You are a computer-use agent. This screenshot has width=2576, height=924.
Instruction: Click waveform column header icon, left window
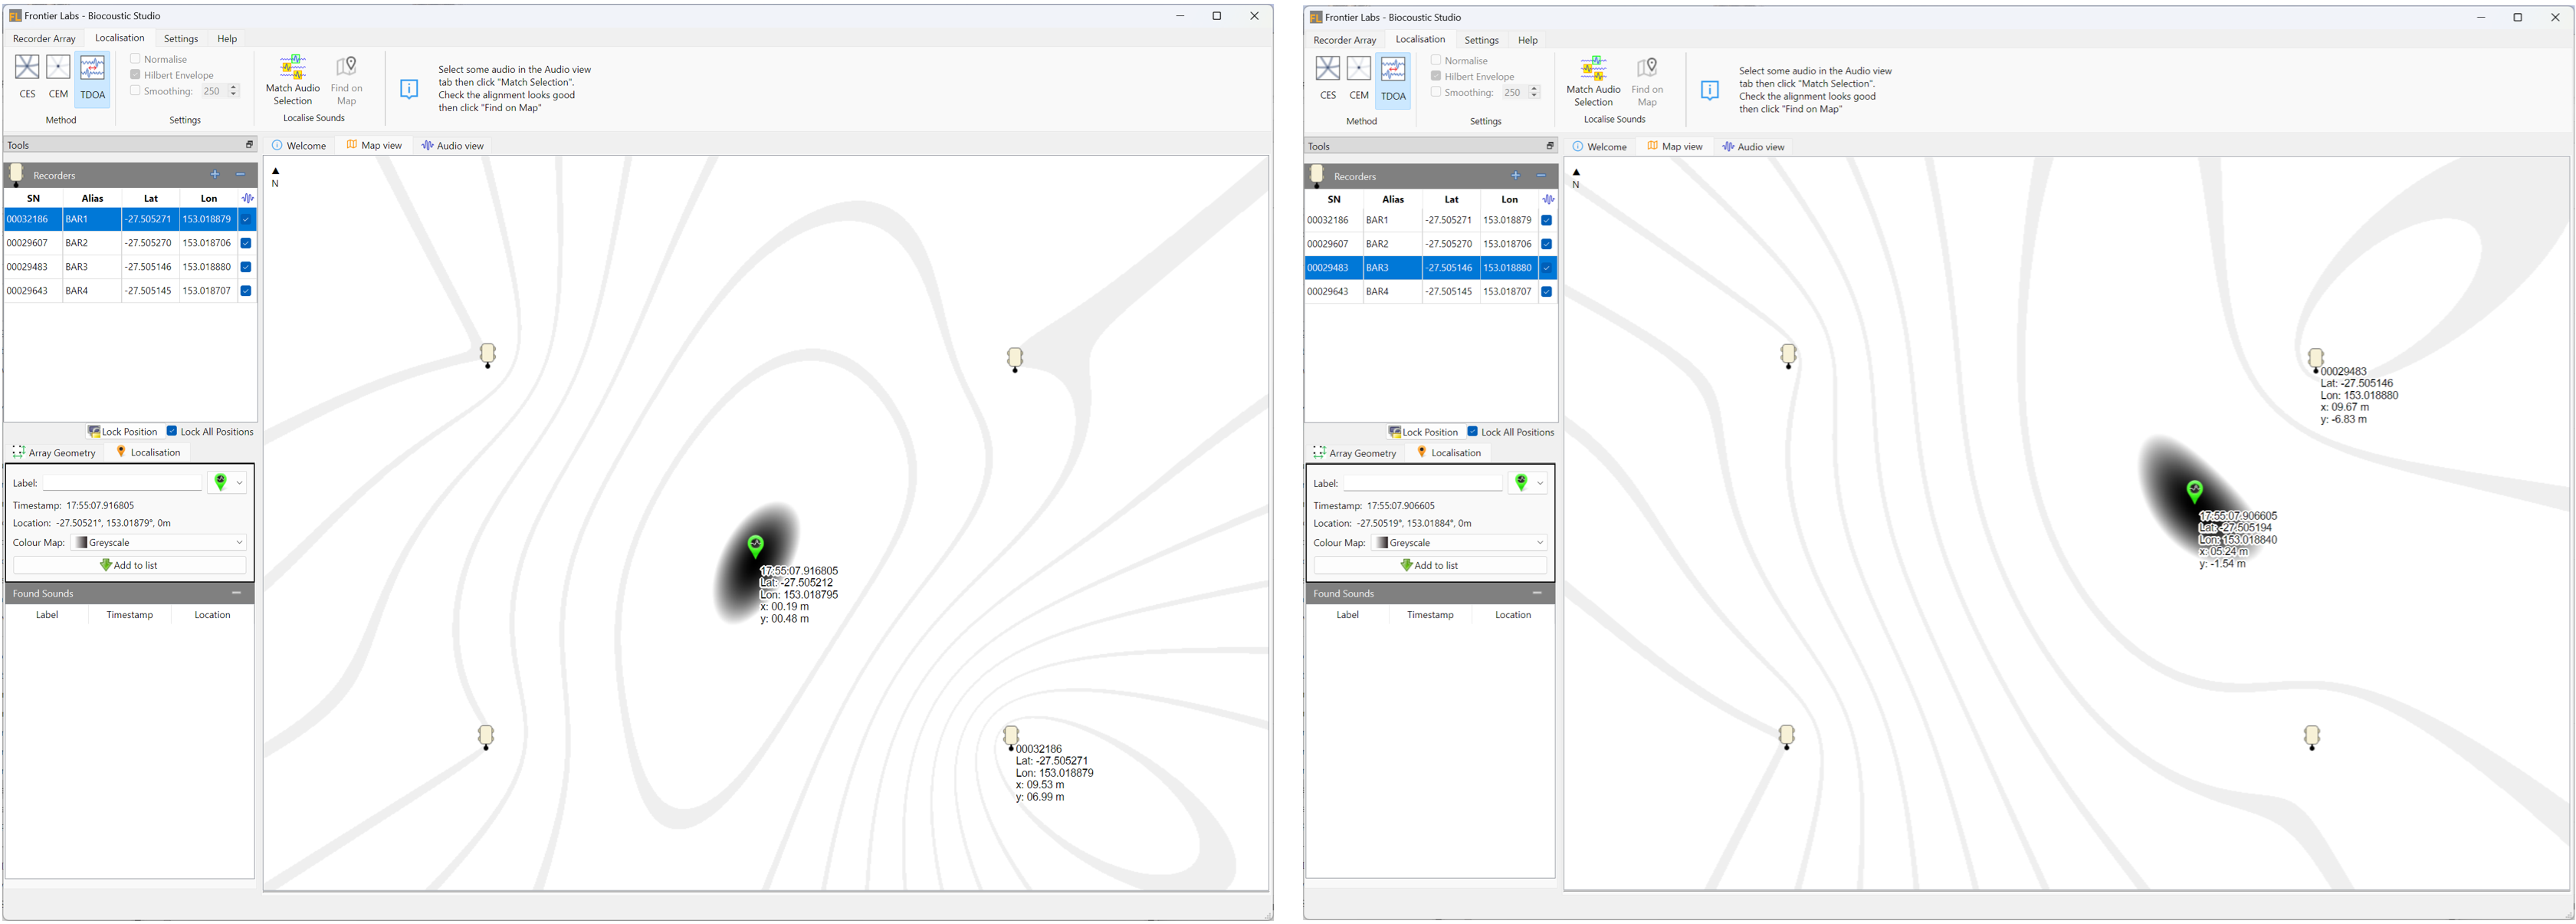click(248, 198)
